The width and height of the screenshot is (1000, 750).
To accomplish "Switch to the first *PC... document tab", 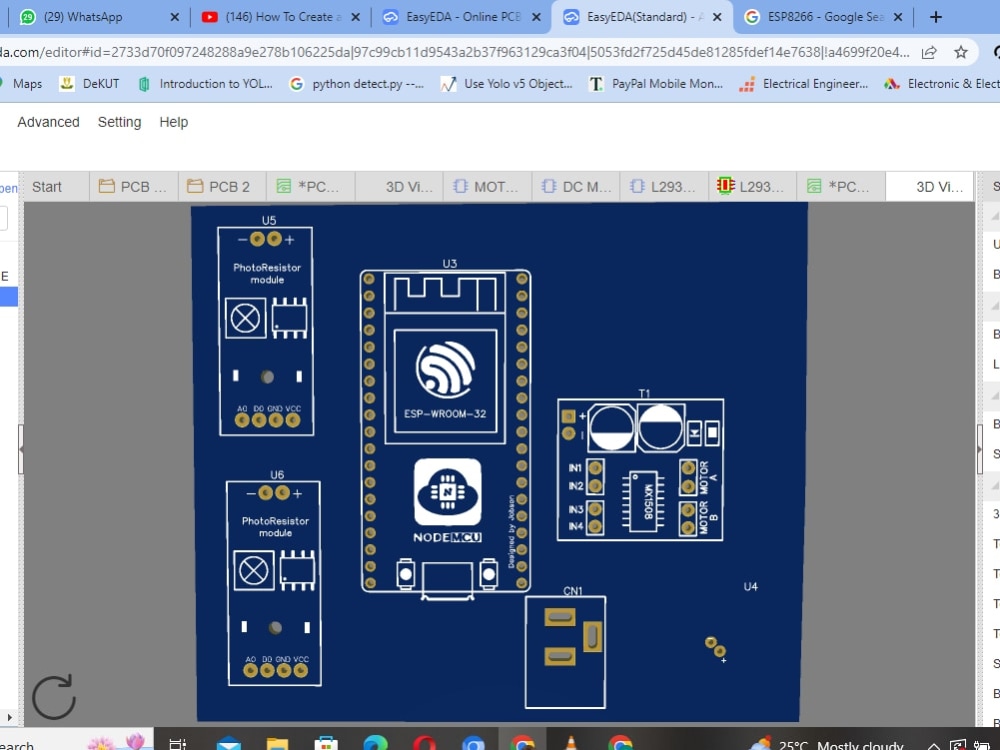I will pos(311,187).
